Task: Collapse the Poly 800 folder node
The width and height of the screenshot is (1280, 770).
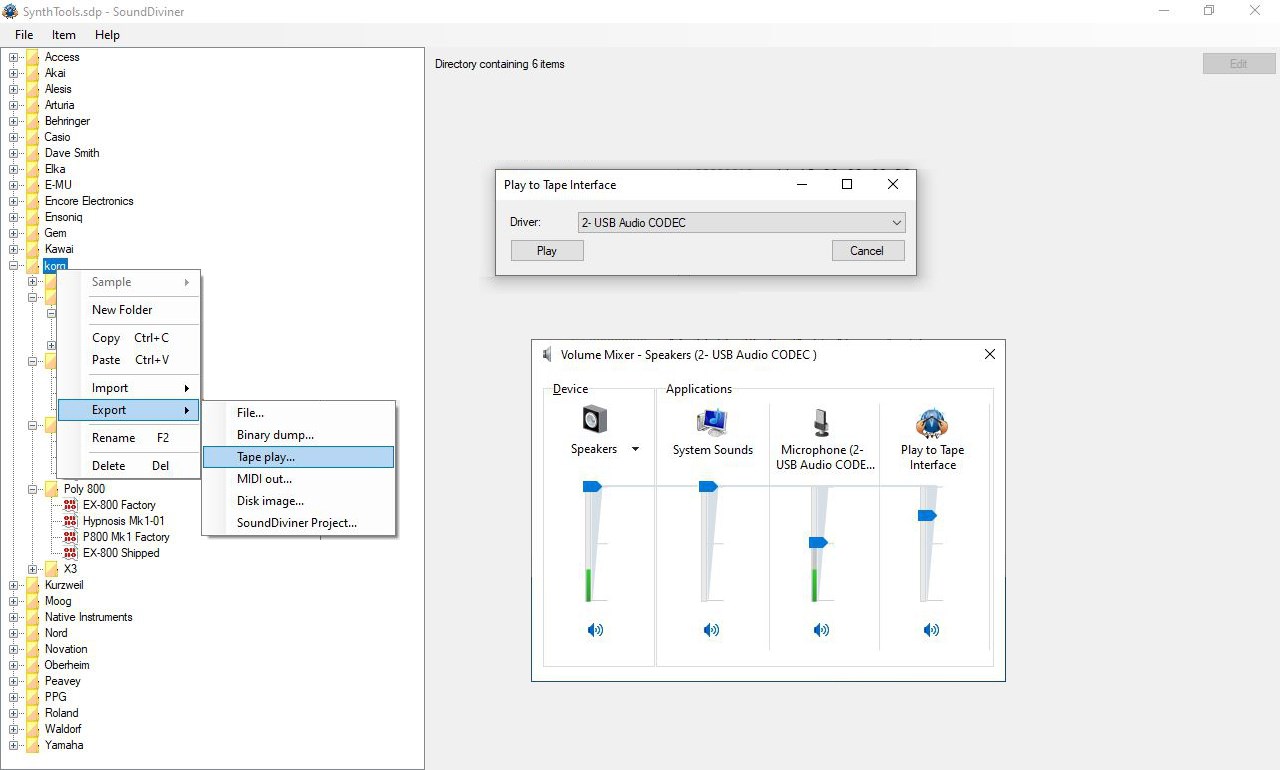Action: pyautogui.click(x=32, y=489)
